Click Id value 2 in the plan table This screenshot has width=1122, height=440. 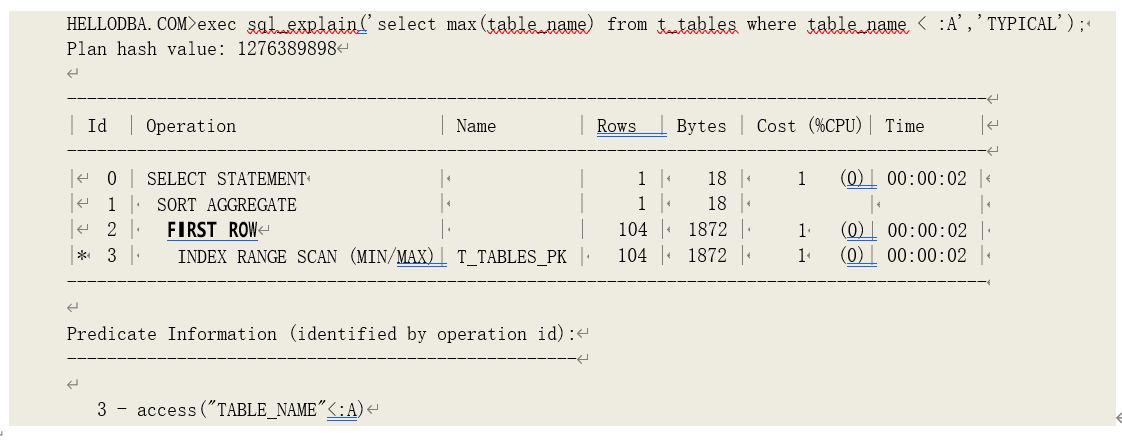(x=112, y=230)
